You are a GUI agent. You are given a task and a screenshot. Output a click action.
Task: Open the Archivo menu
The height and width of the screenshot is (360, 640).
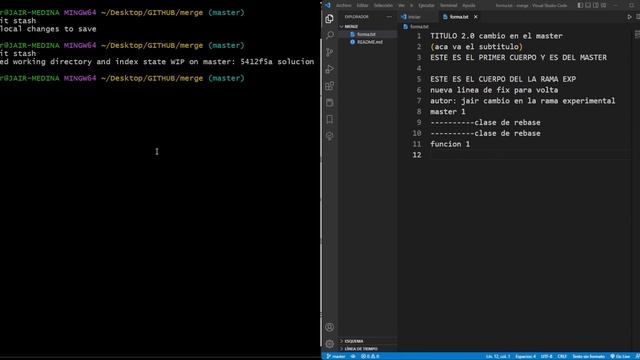[344, 5]
